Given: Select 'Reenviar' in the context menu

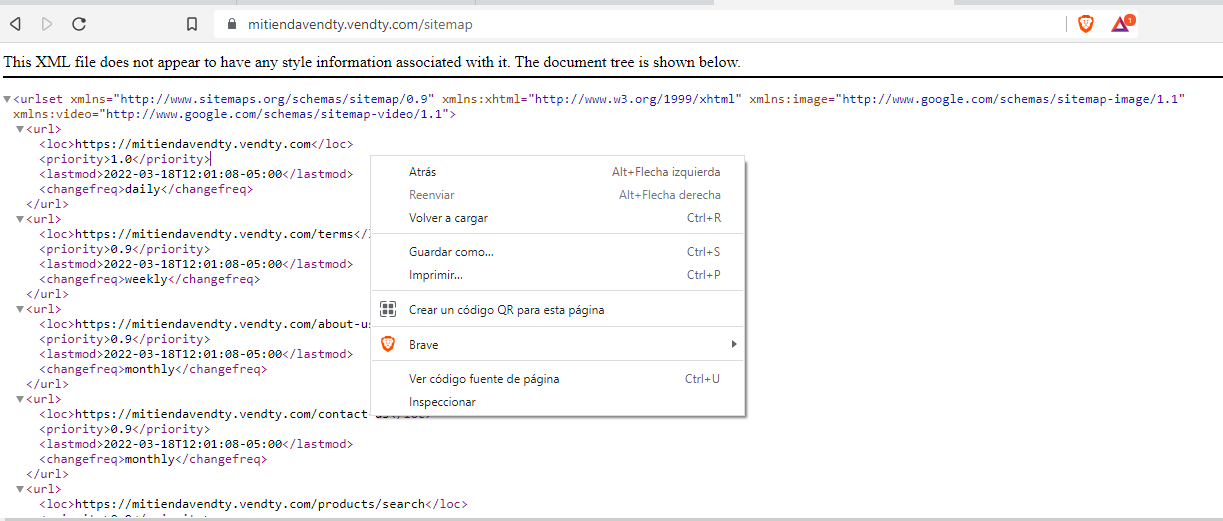Looking at the screenshot, I should pos(558,195).
